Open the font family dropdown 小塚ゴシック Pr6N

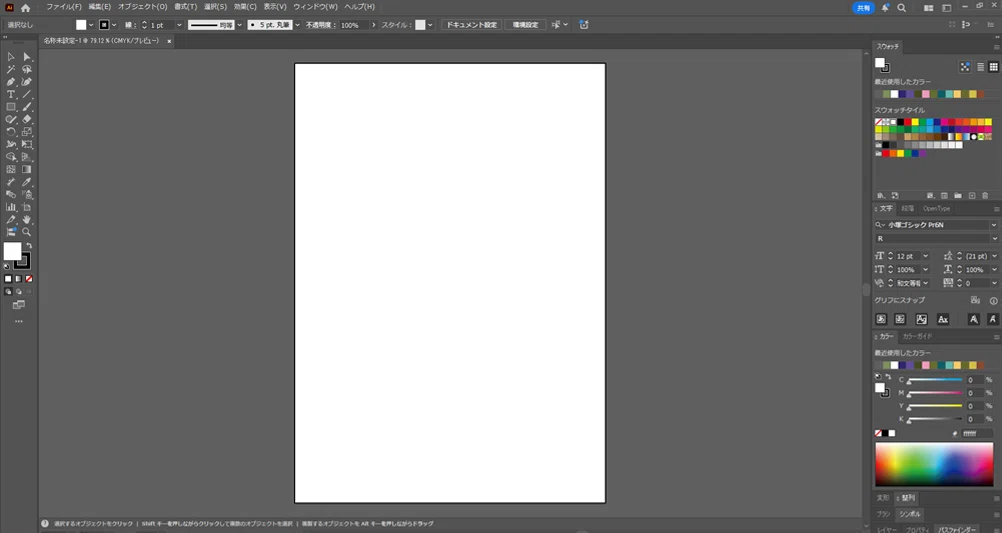994,225
